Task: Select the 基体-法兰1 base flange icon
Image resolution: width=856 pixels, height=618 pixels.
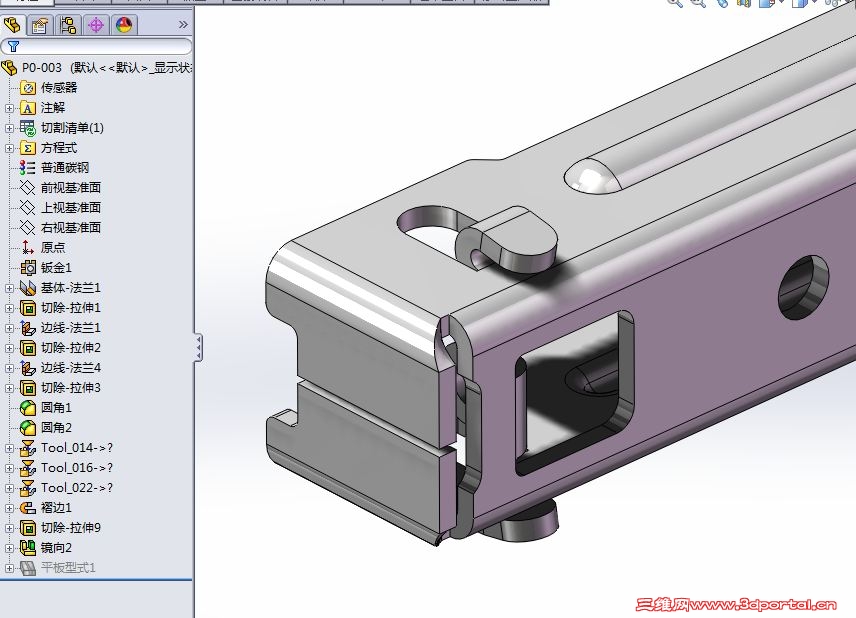Action: (28, 288)
